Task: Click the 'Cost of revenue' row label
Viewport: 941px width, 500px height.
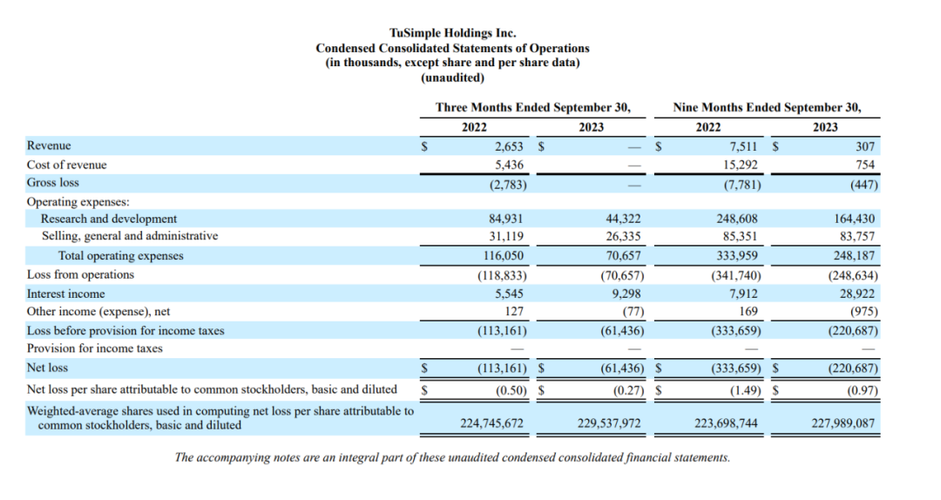Action: coord(67,165)
